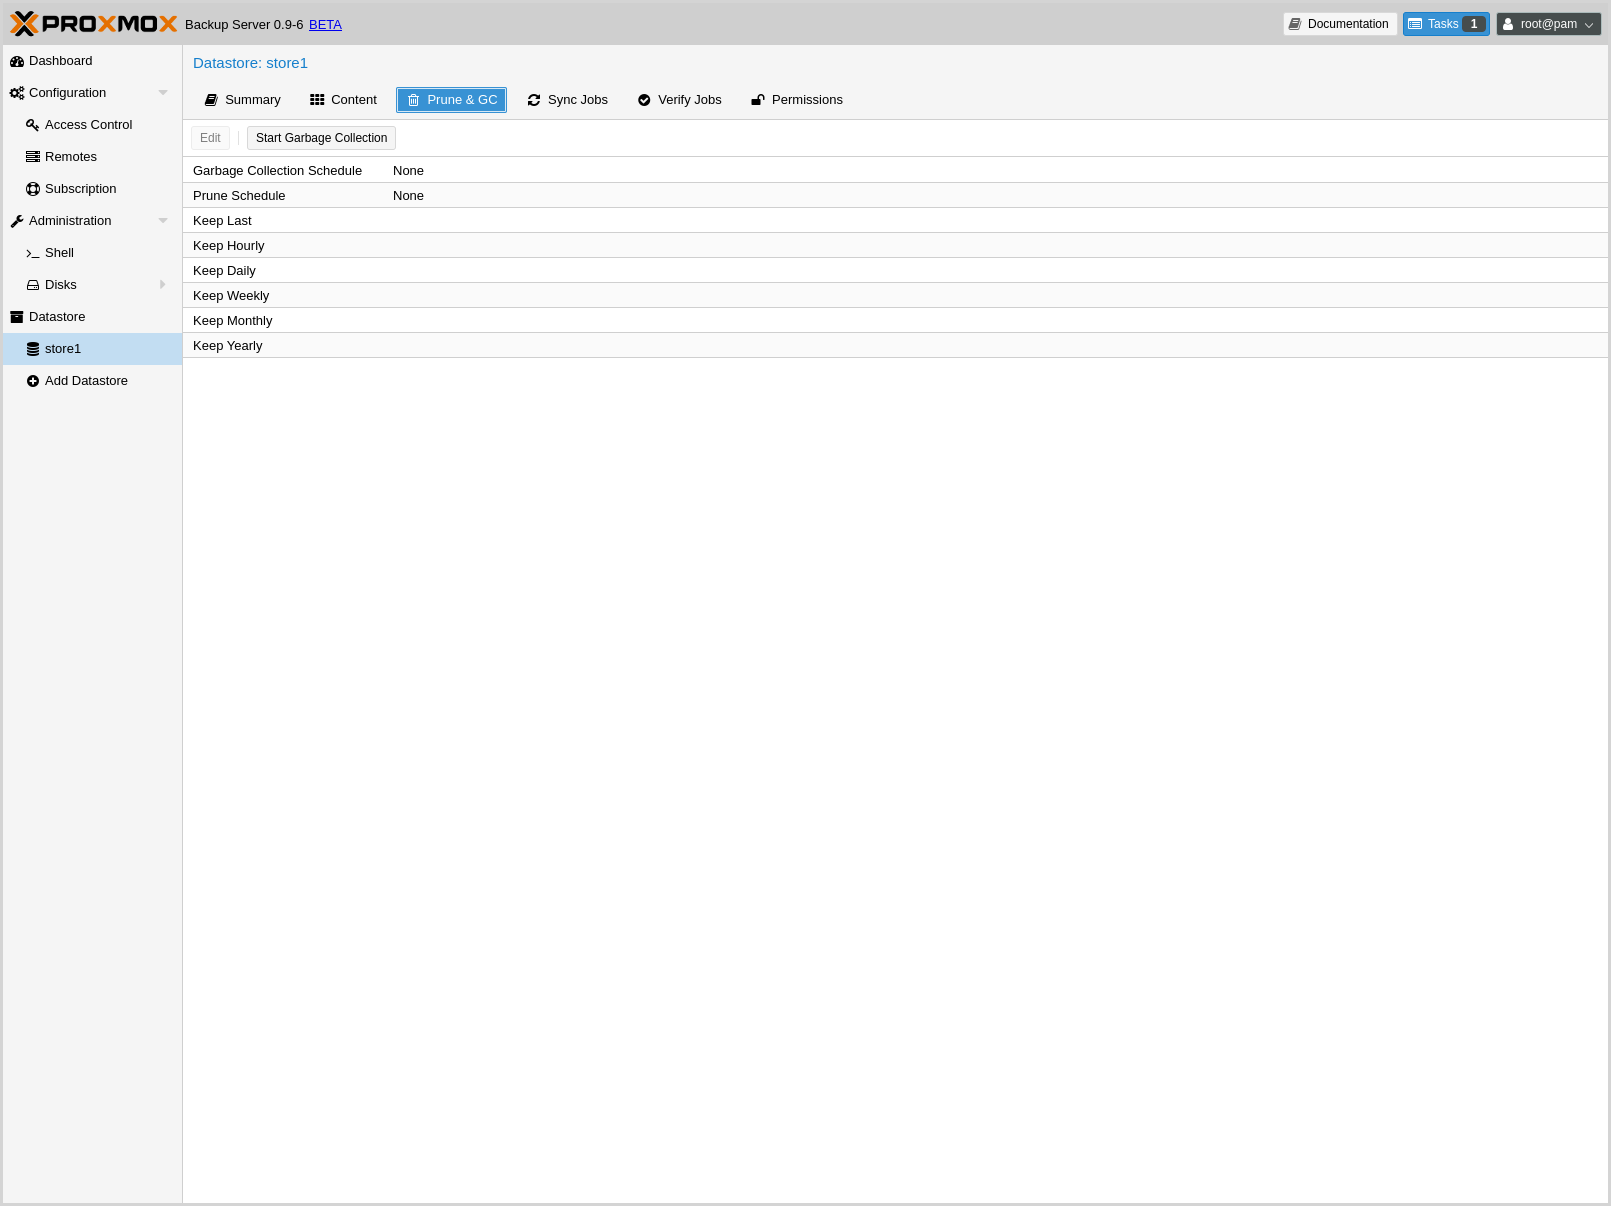Click the store1 database icon

coord(33,349)
